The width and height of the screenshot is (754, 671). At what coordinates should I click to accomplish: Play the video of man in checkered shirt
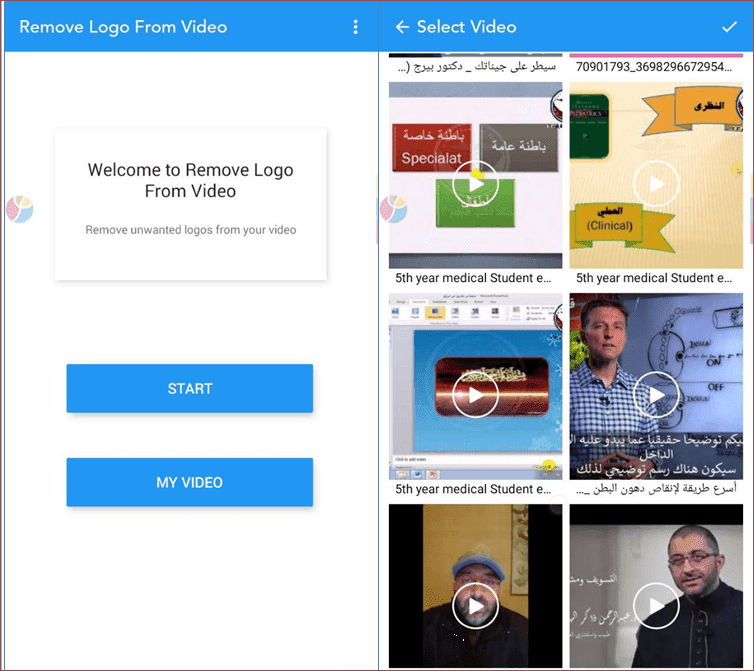(x=657, y=394)
